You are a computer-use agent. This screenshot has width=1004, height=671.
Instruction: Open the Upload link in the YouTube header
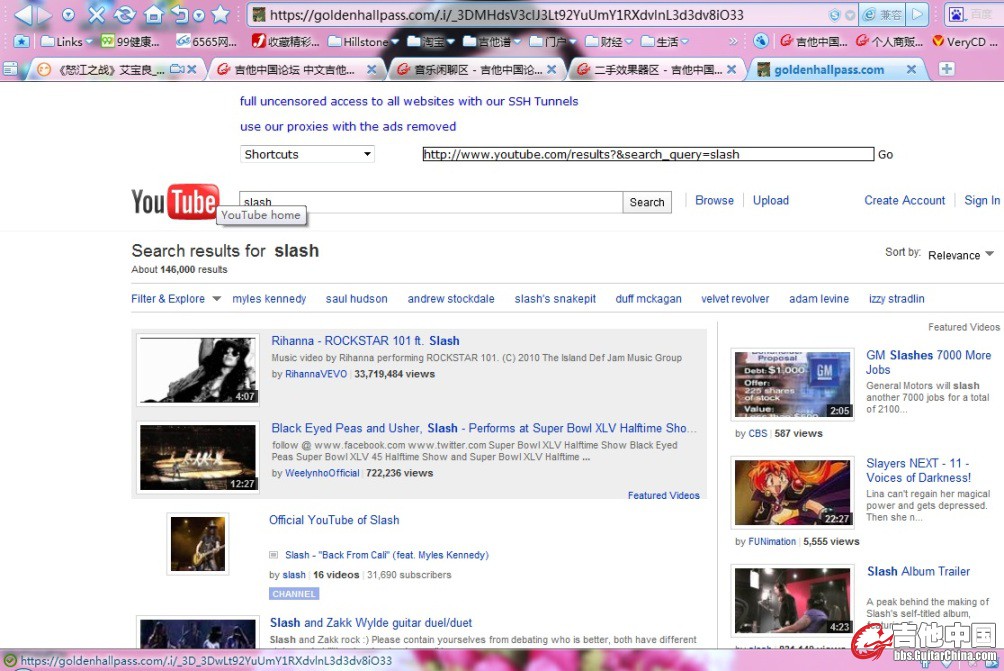pyautogui.click(x=771, y=200)
